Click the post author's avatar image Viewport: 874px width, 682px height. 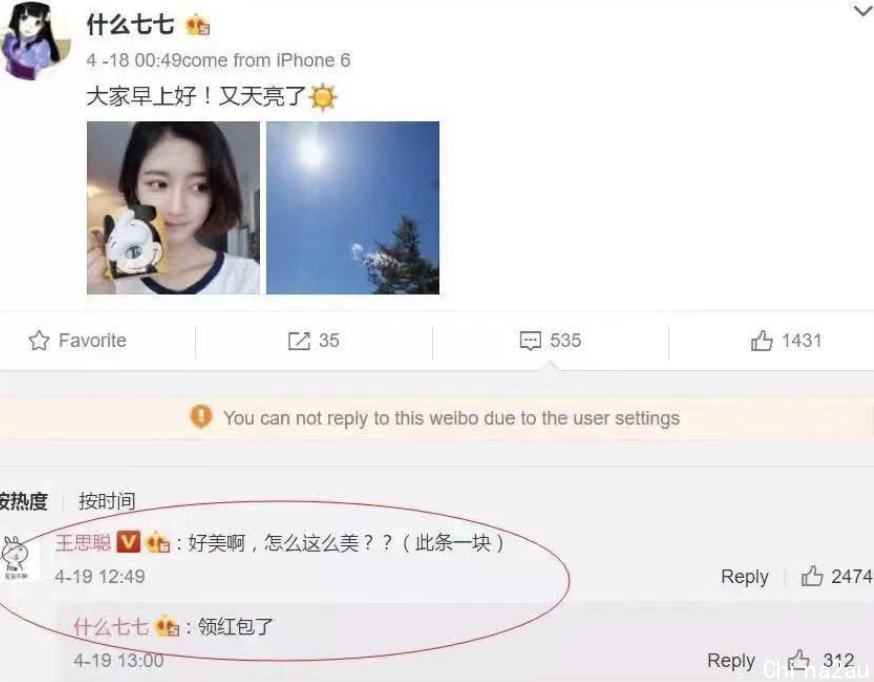(x=35, y=41)
